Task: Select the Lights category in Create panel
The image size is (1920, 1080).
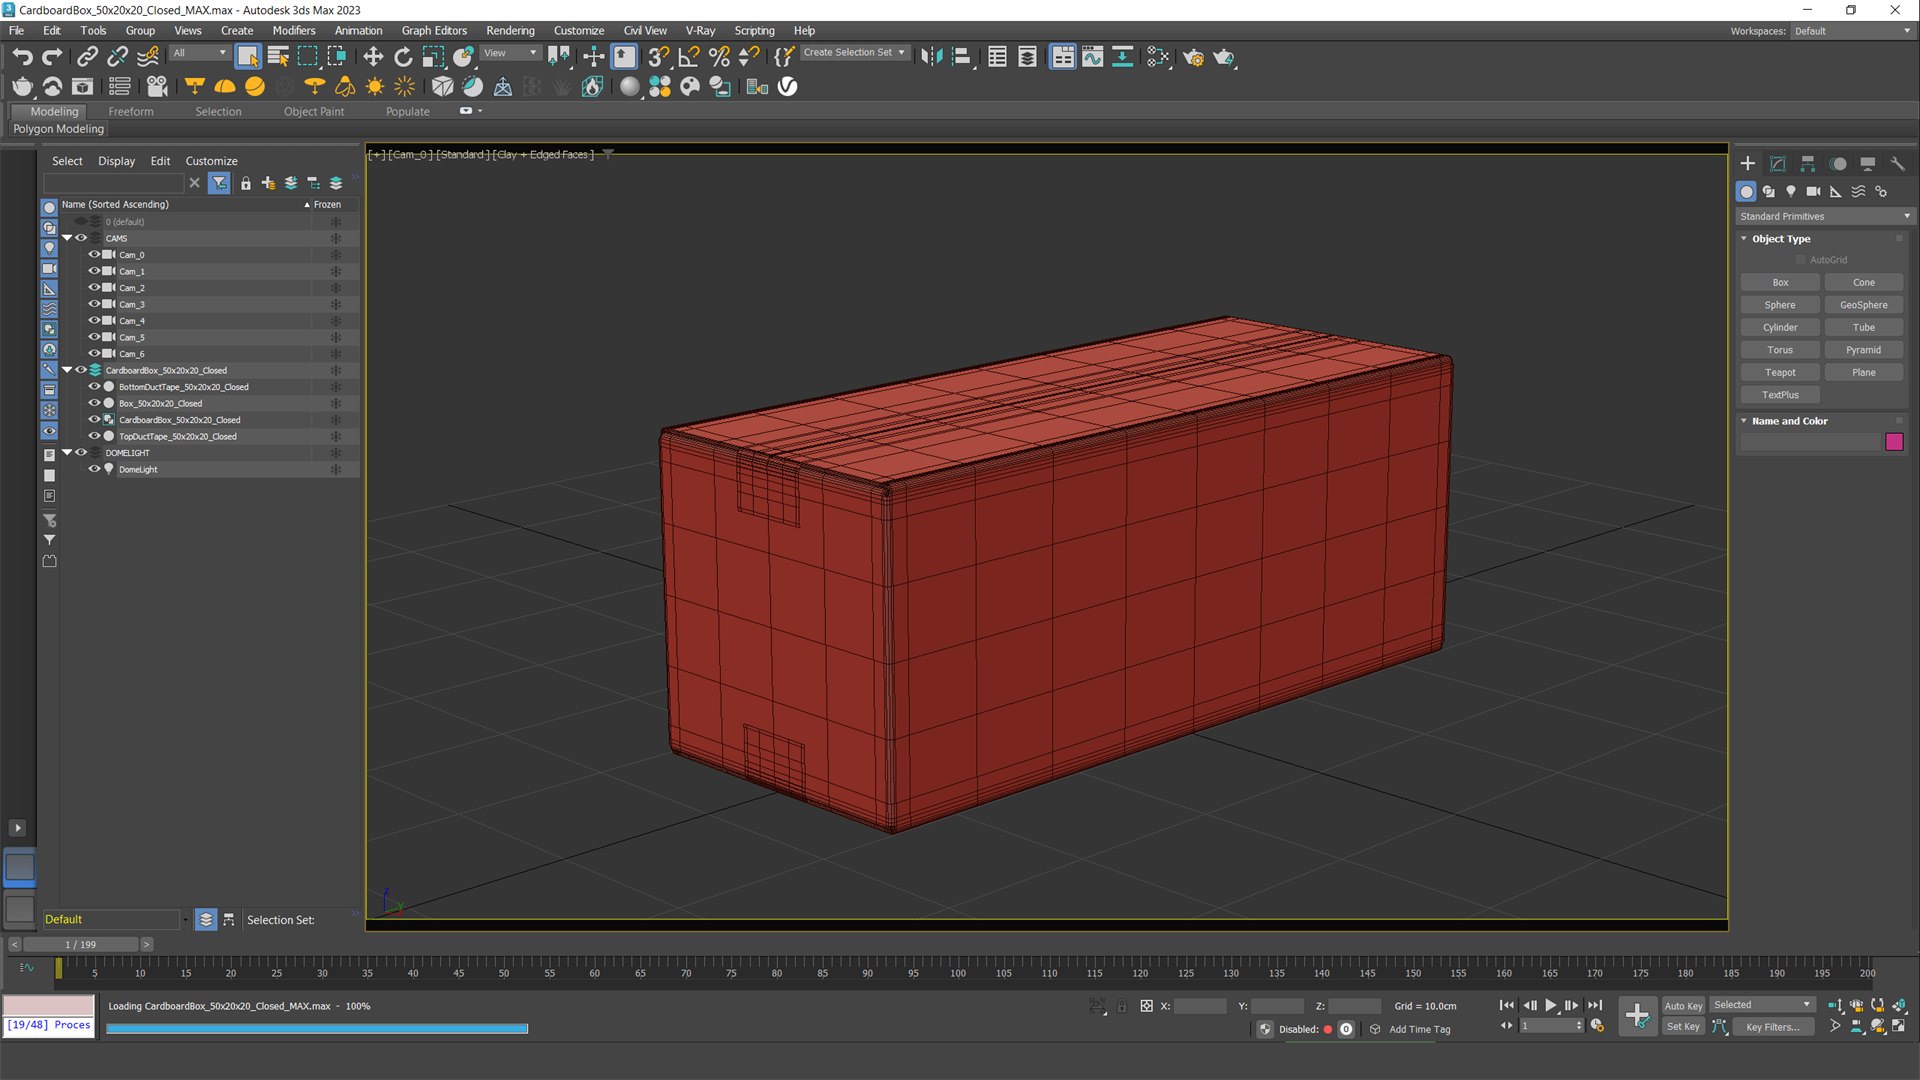Action: [1791, 191]
